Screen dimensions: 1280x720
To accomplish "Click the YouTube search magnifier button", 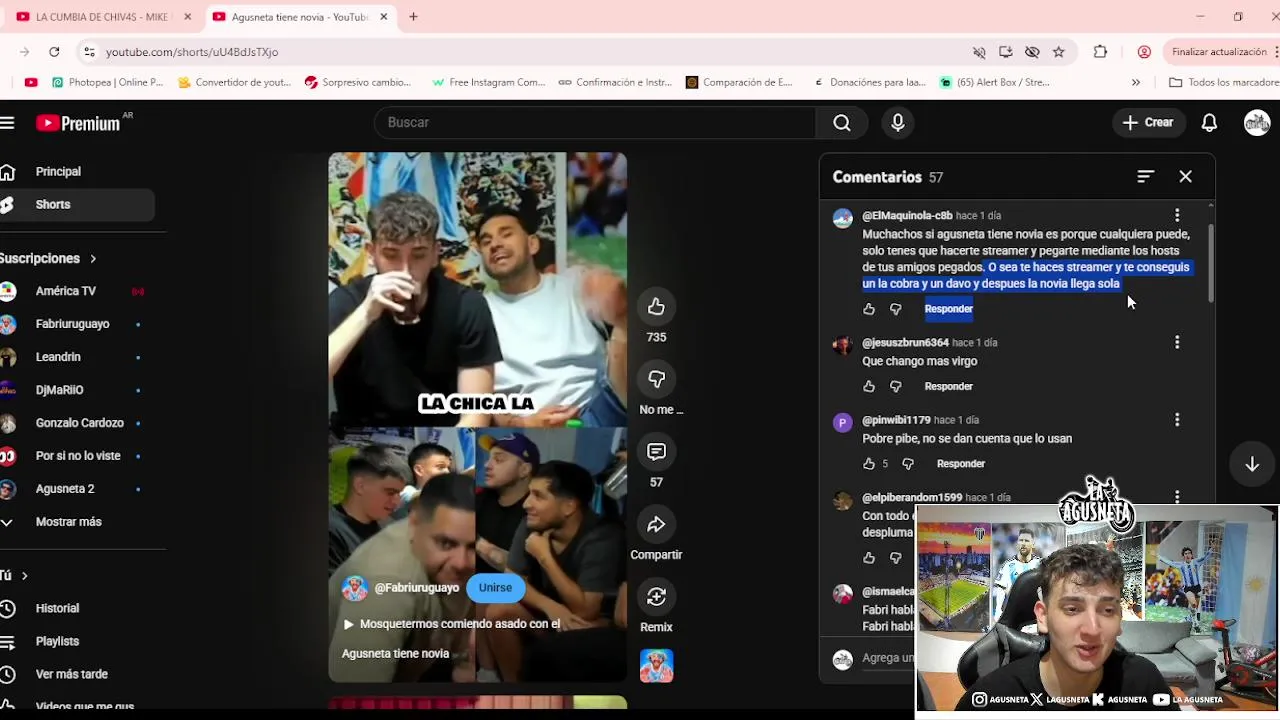I will click(x=842, y=122).
